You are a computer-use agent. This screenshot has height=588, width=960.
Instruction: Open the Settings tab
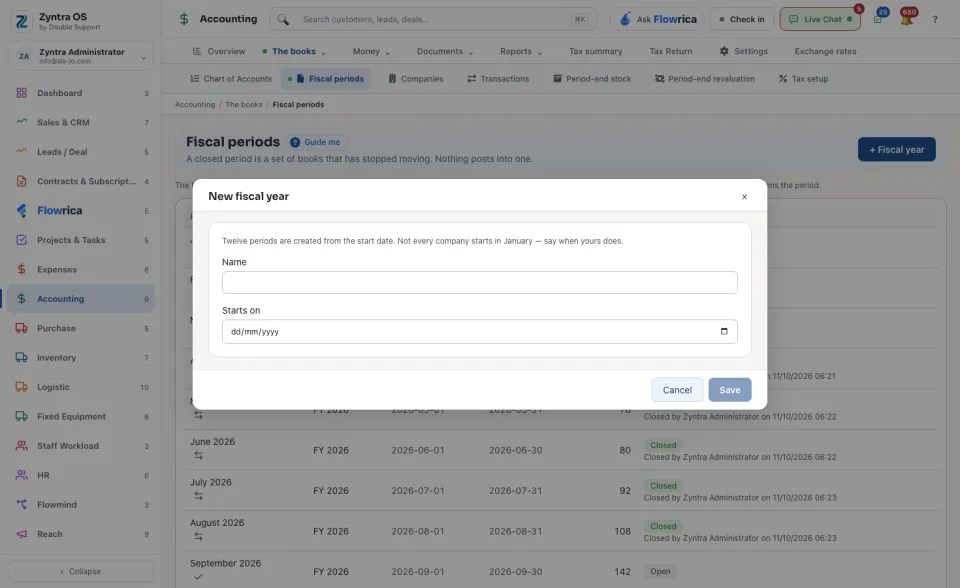coord(743,51)
